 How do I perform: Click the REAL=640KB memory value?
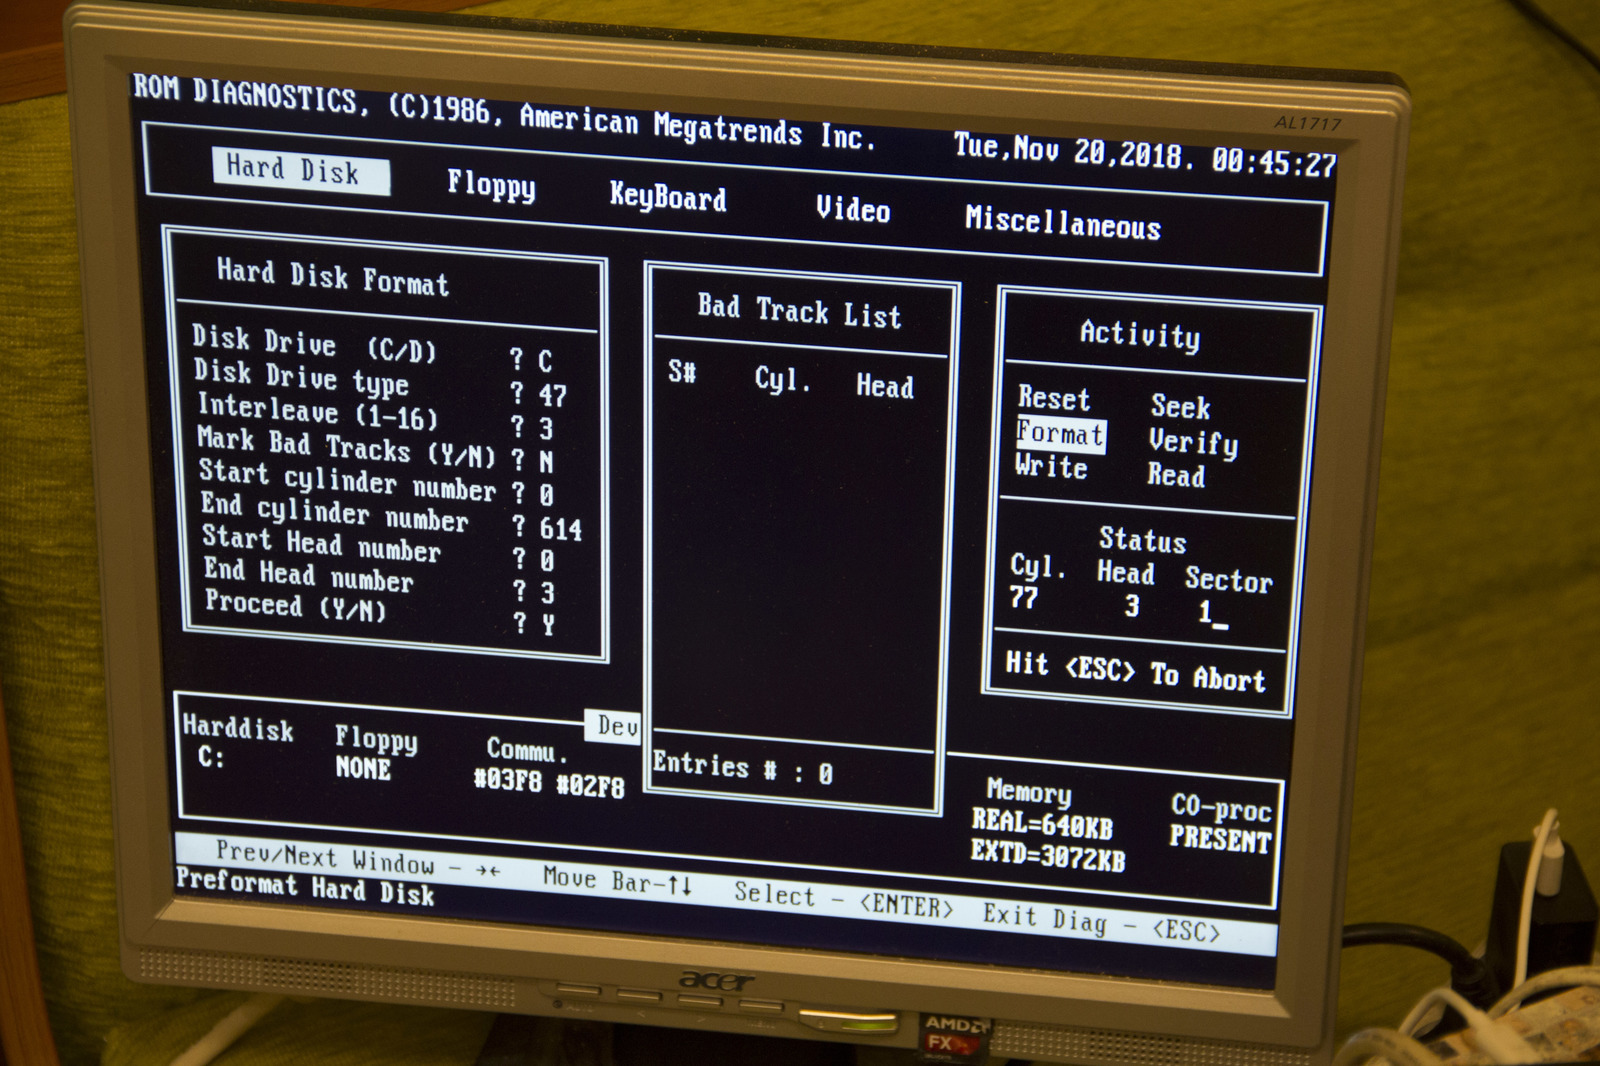pyautogui.click(x=1042, y=825)
